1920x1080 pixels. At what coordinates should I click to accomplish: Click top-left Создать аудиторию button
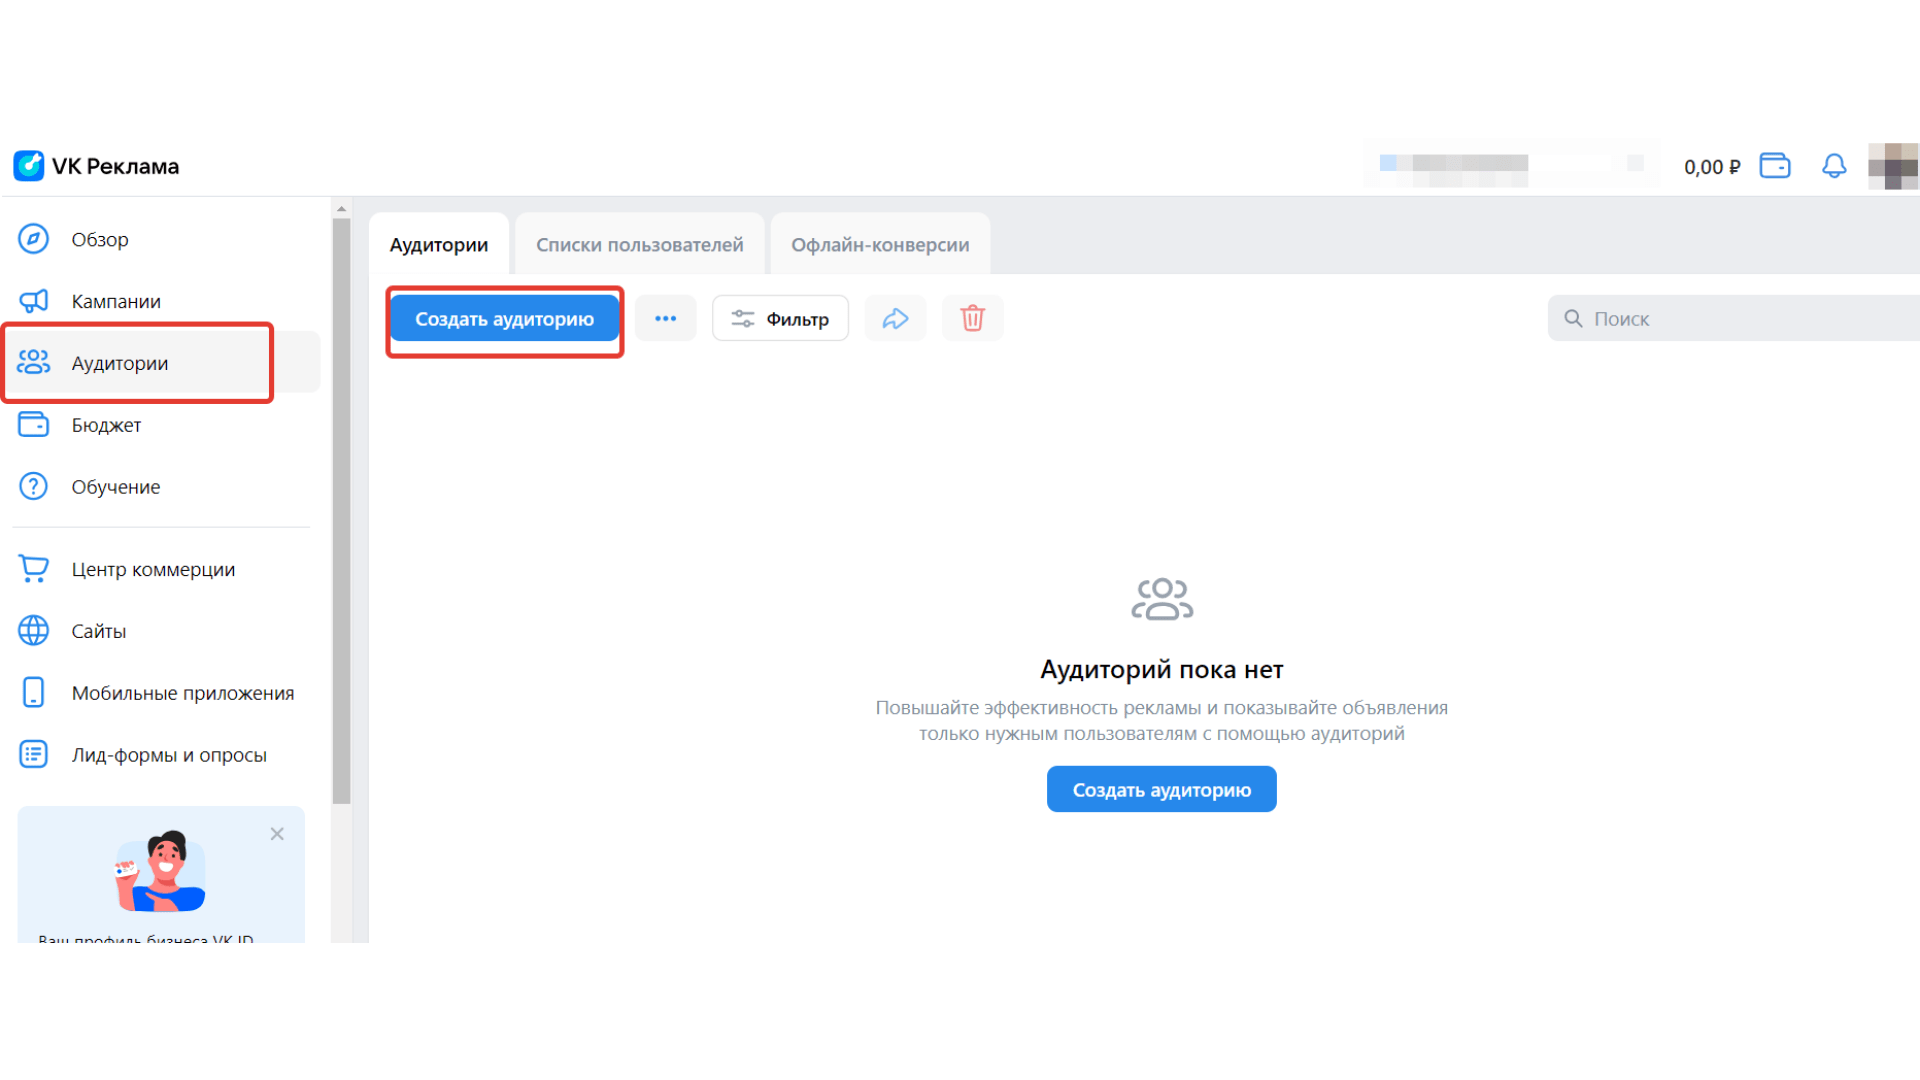point(504,319)
